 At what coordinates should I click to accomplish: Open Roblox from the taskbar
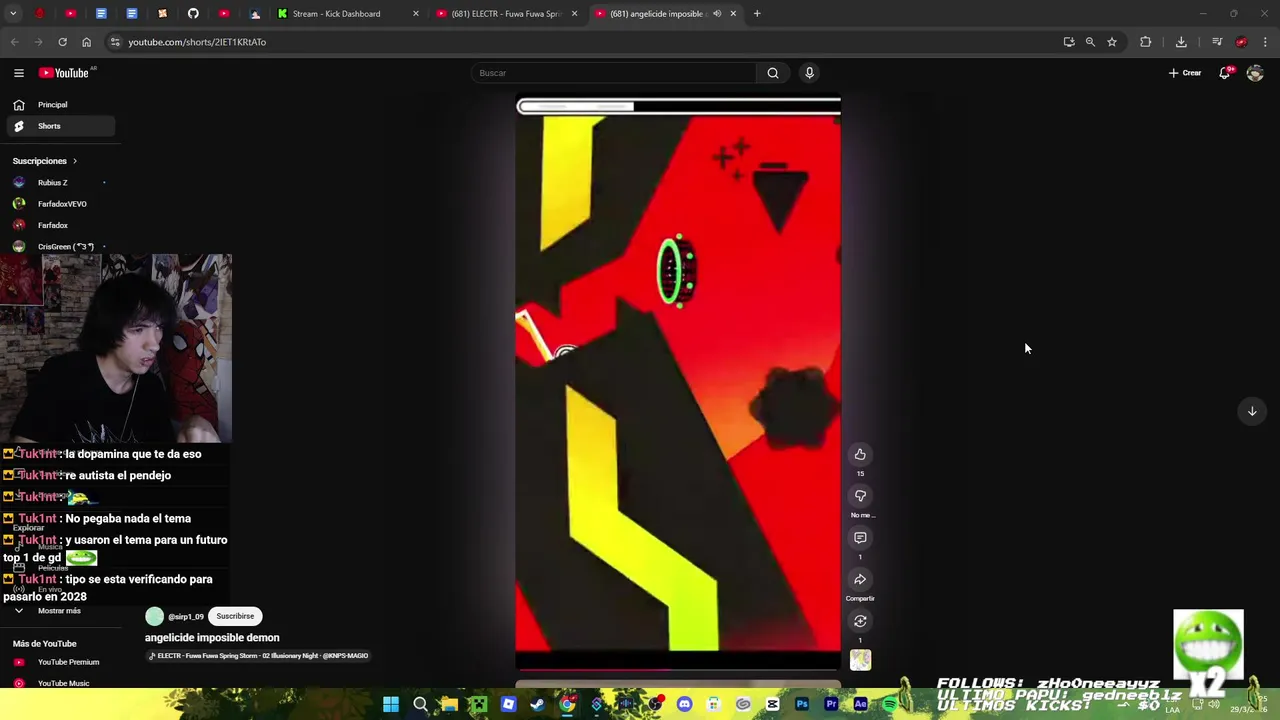(508, 704)
